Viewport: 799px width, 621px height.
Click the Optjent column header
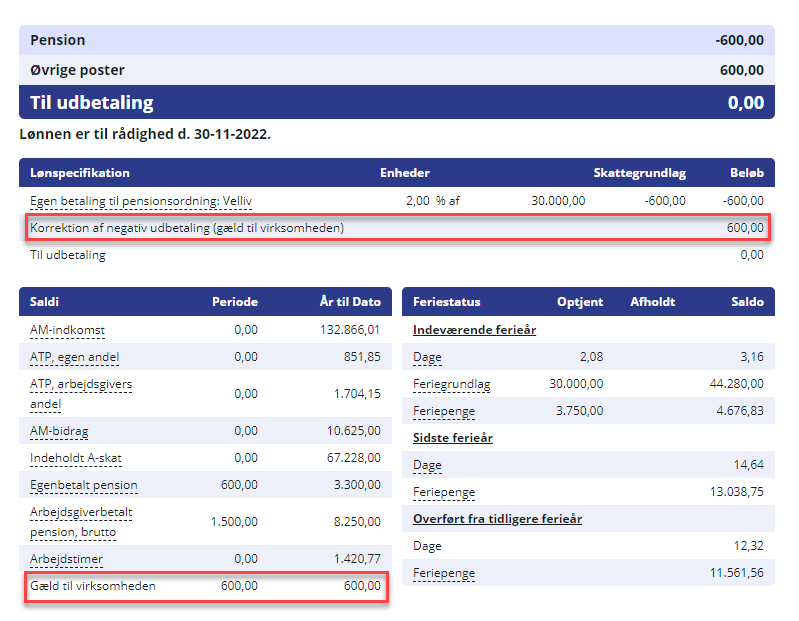click(580, 302)
